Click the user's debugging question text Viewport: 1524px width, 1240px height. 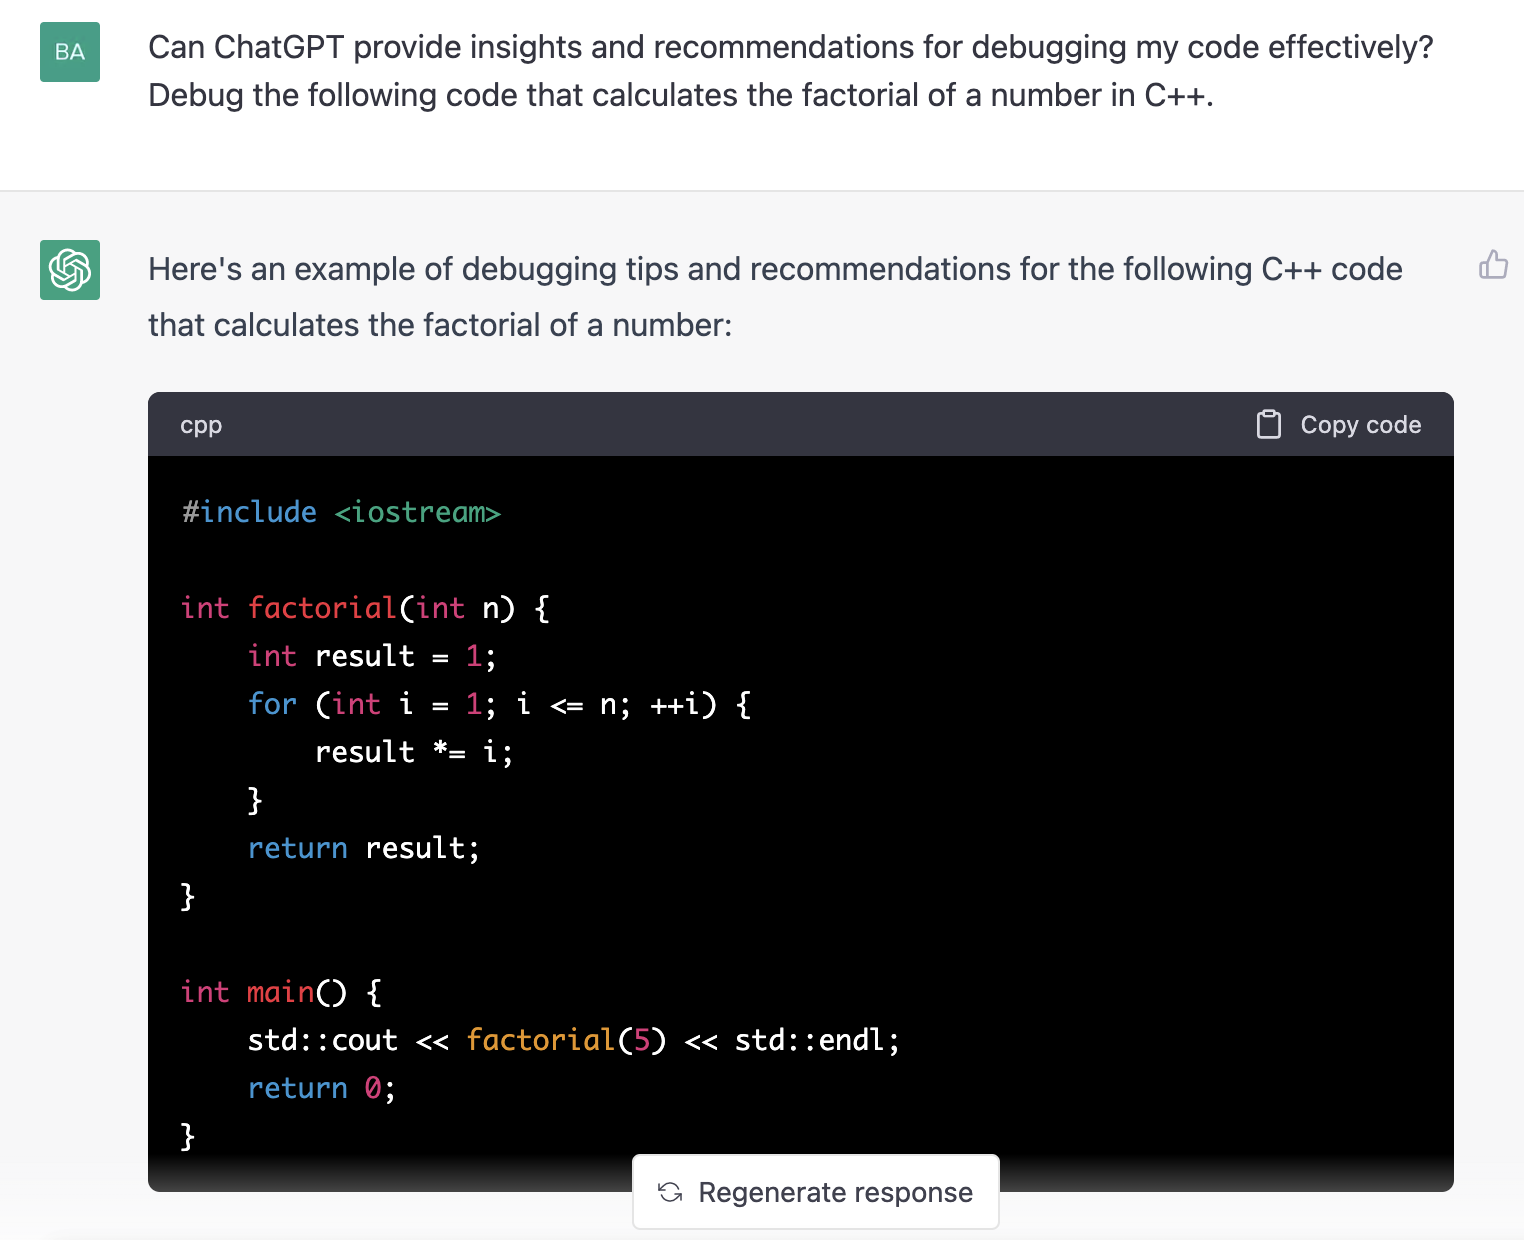pos(791,71)
